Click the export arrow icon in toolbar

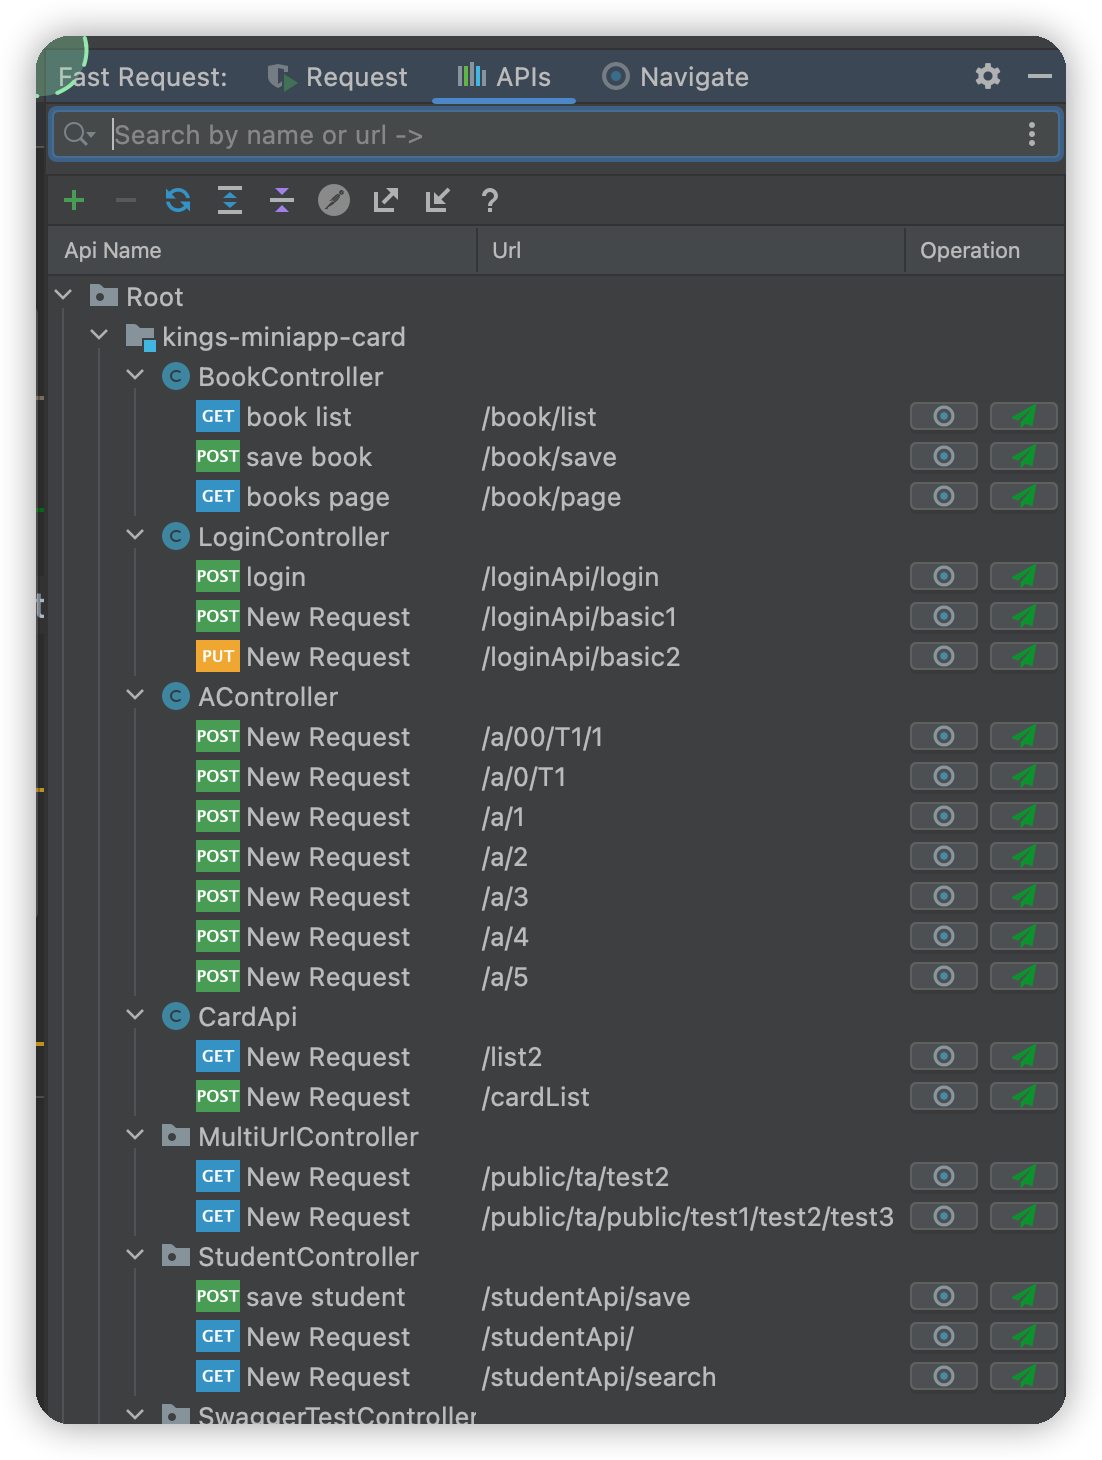coord(385,200)
